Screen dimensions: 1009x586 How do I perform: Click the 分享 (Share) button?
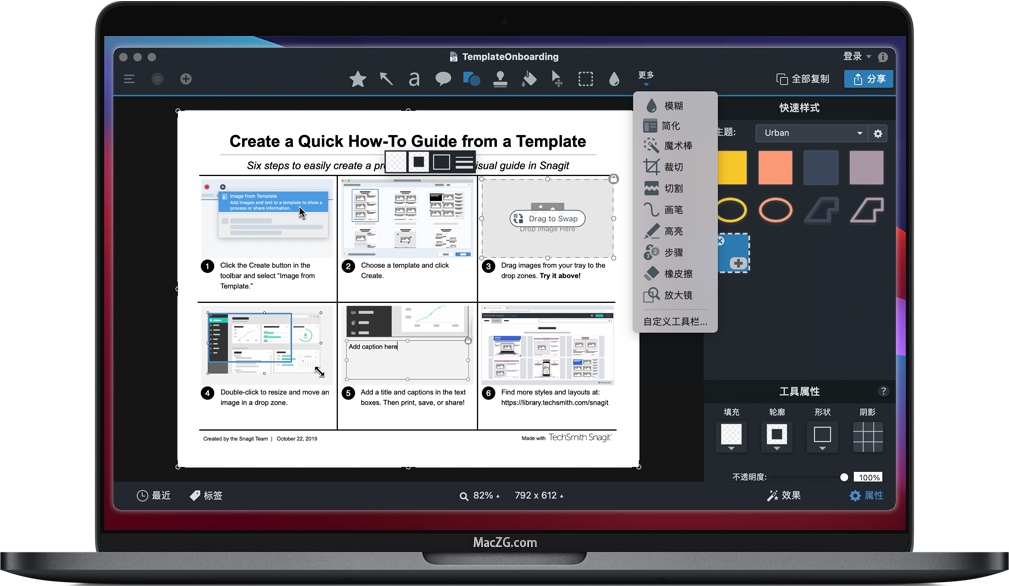pos(868,78)
